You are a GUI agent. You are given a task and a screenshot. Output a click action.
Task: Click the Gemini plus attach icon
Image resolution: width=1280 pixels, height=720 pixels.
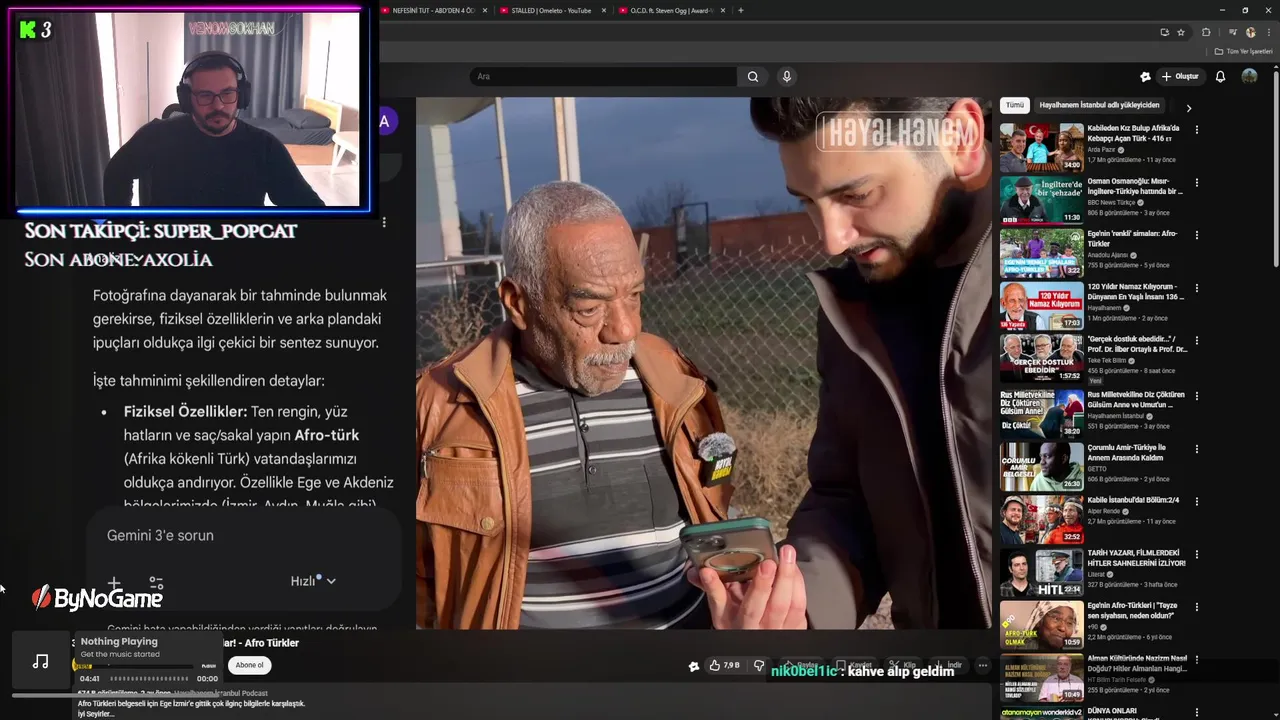[114, 582]
